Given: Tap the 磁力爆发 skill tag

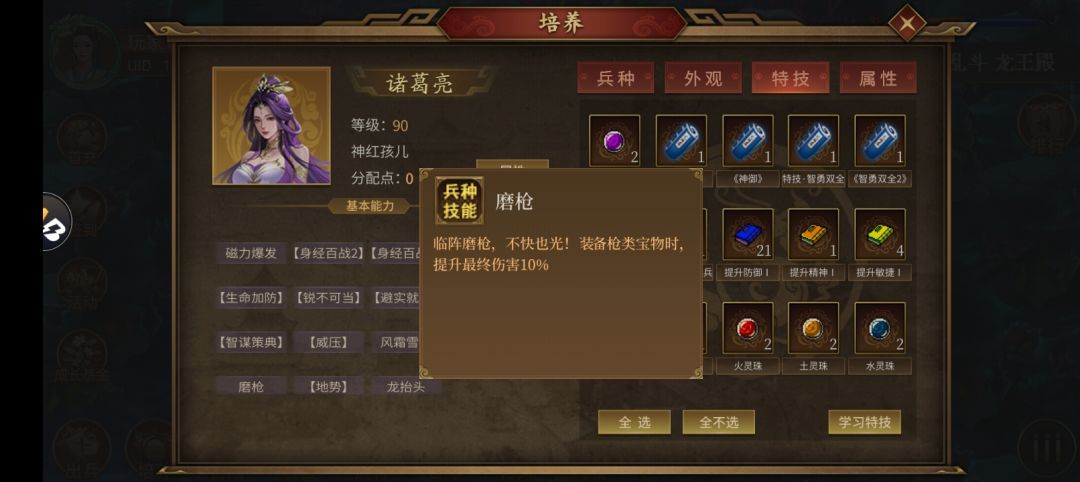Looking at the screenshot, I should click(251, 253).
